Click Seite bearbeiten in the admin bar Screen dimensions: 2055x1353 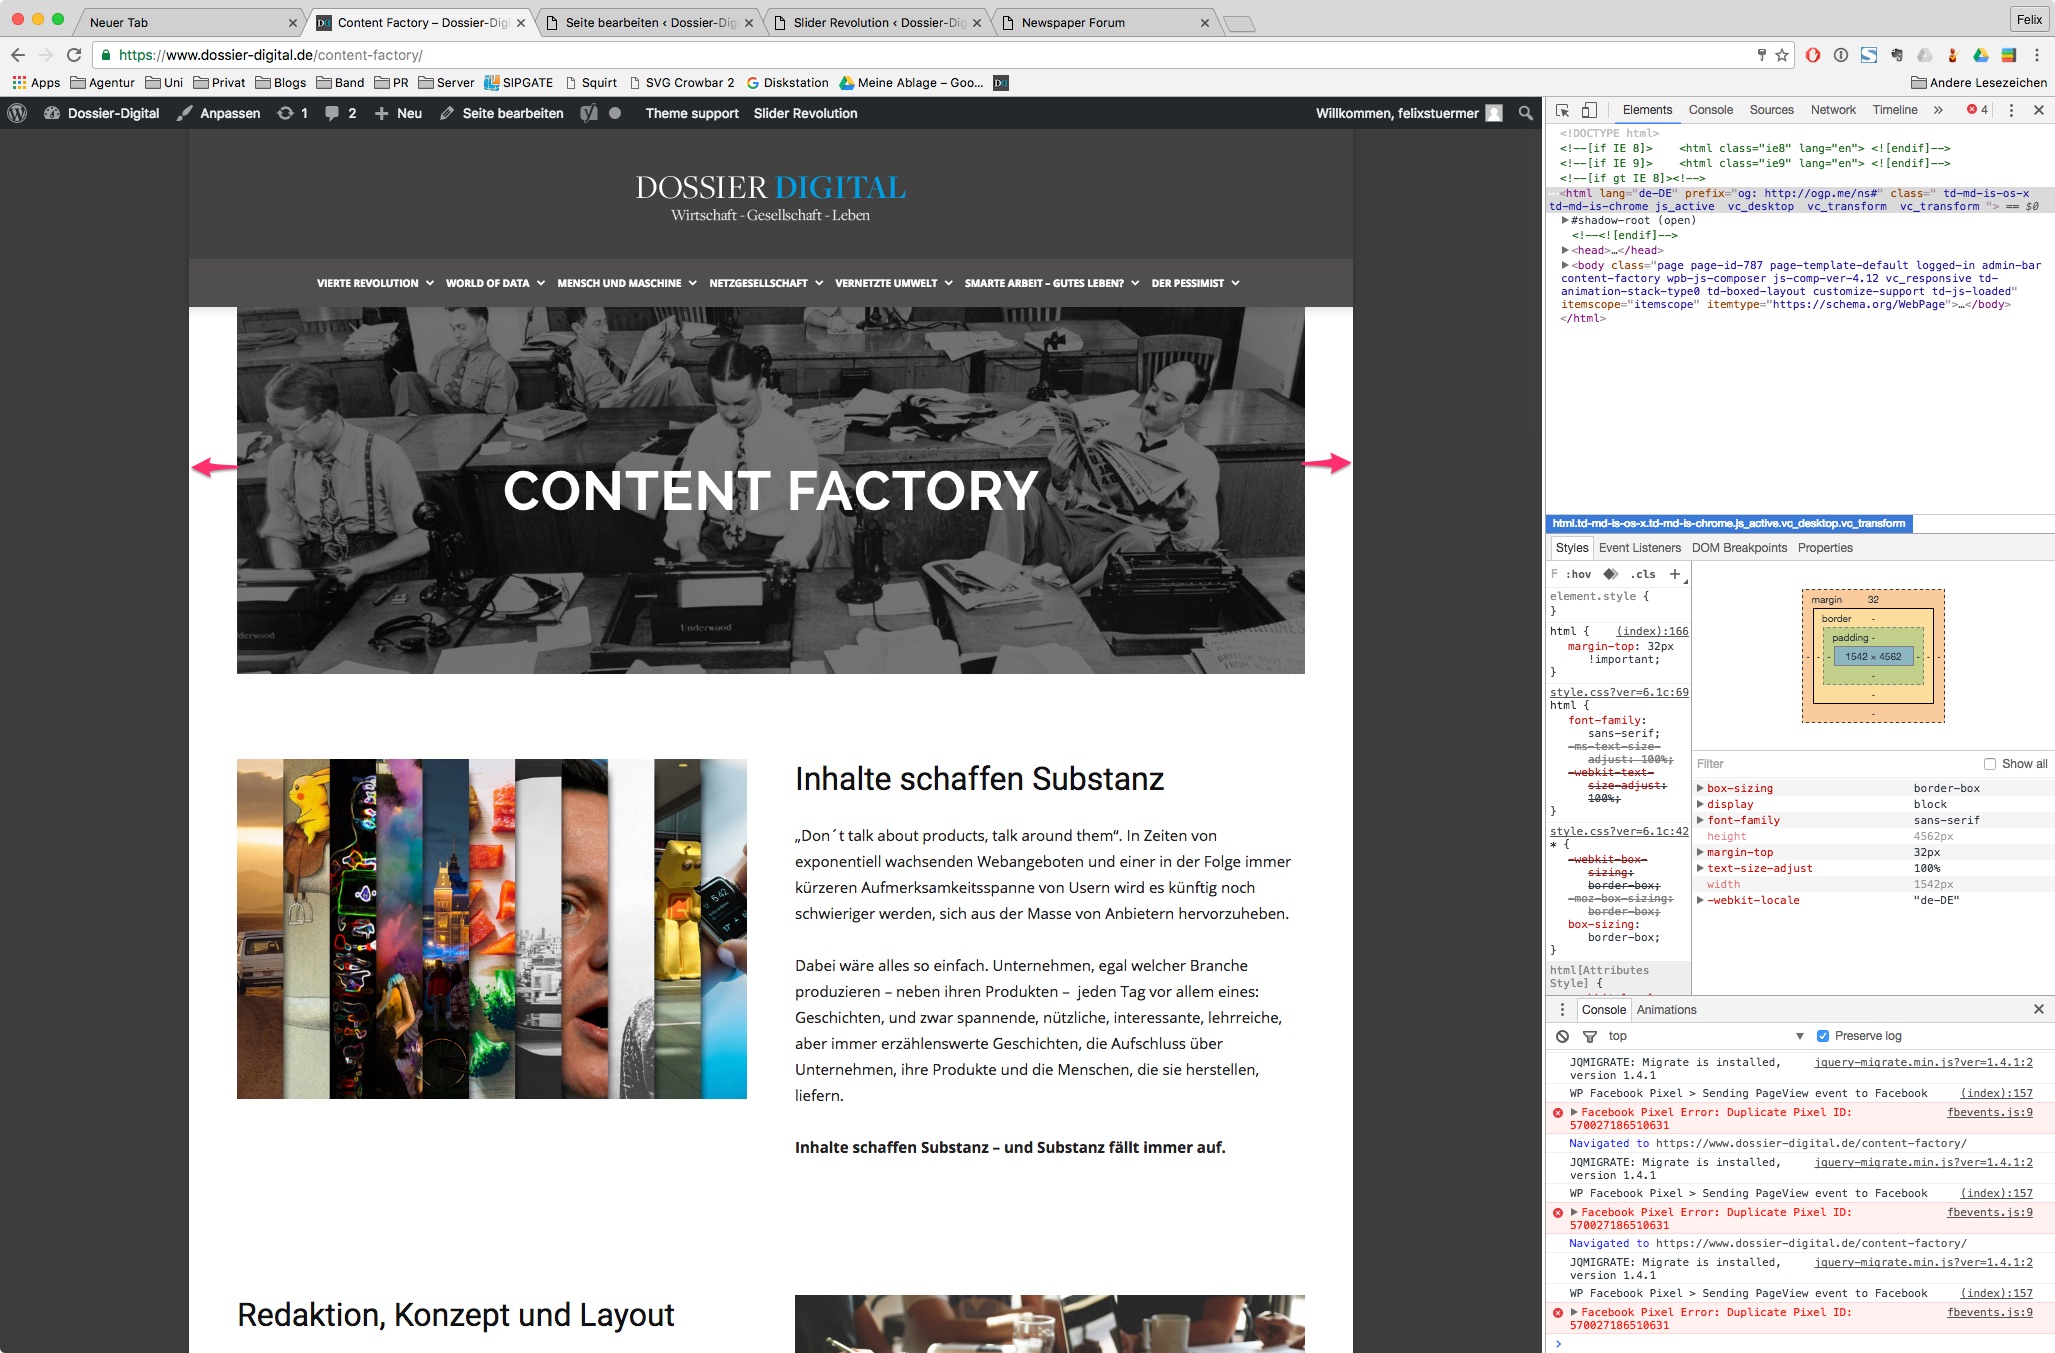point(501,113)
